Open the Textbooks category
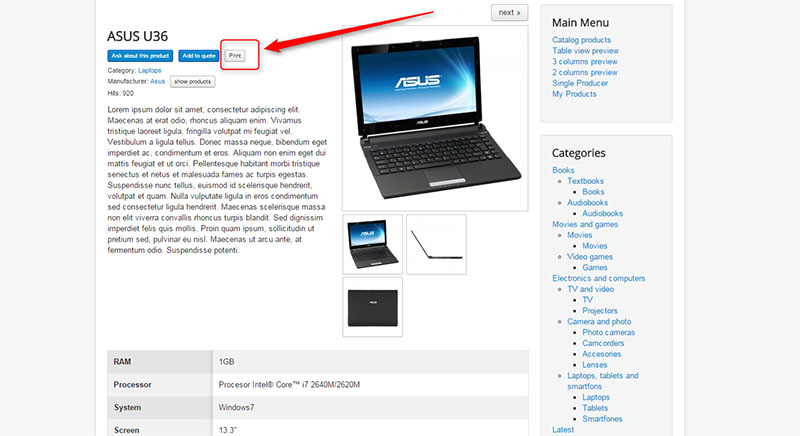800x436 pixels. (x=585, y=181)
